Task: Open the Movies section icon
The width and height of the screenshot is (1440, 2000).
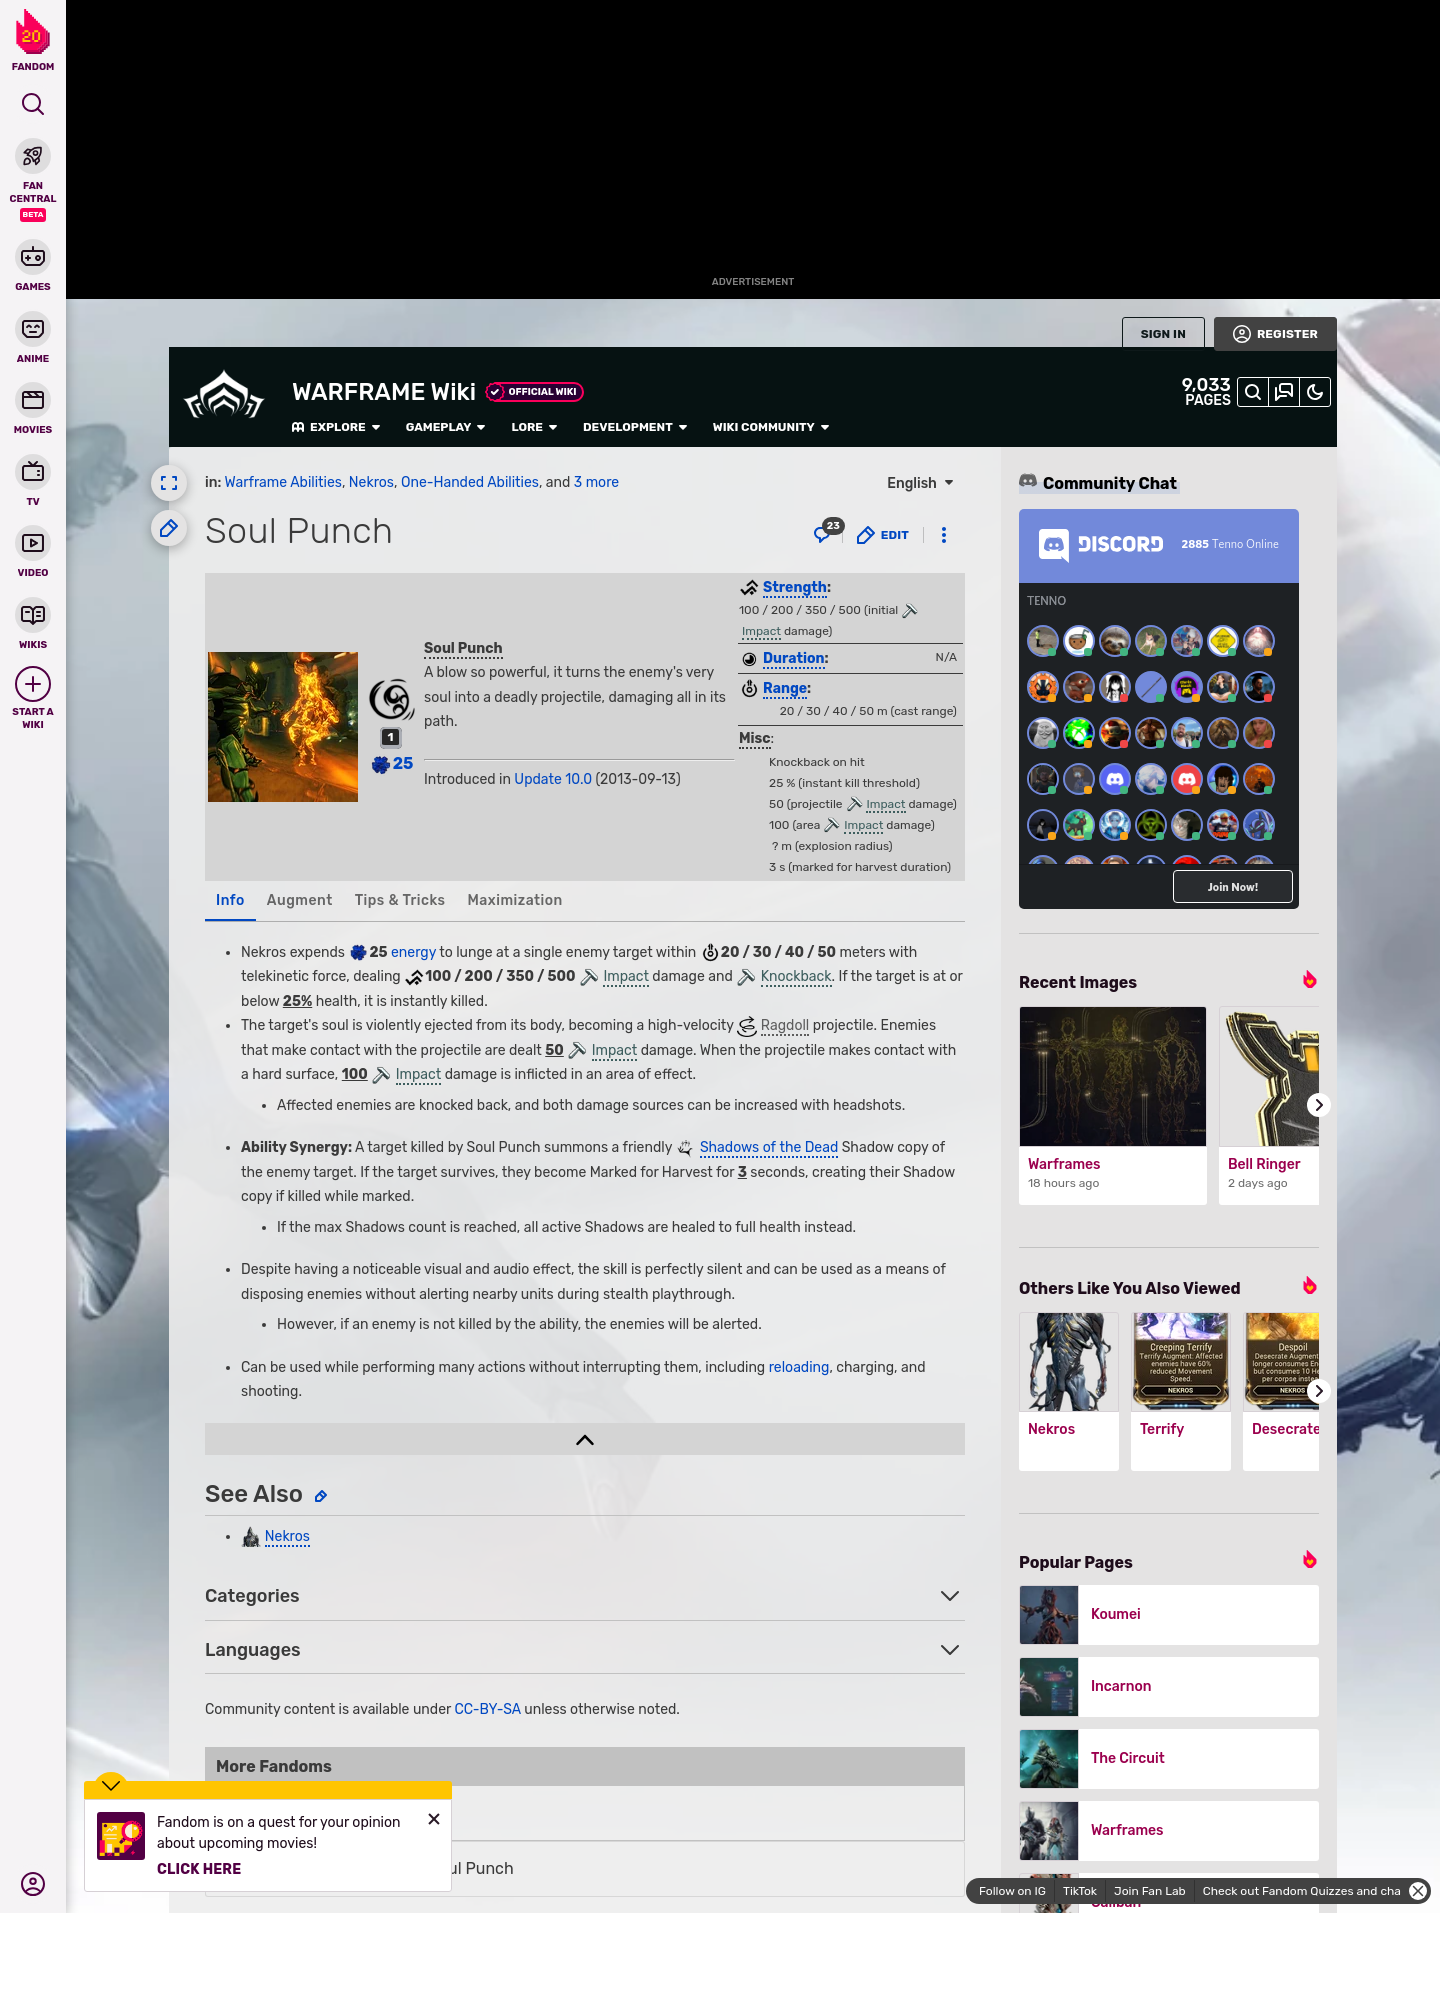Action: coord(33,400)
